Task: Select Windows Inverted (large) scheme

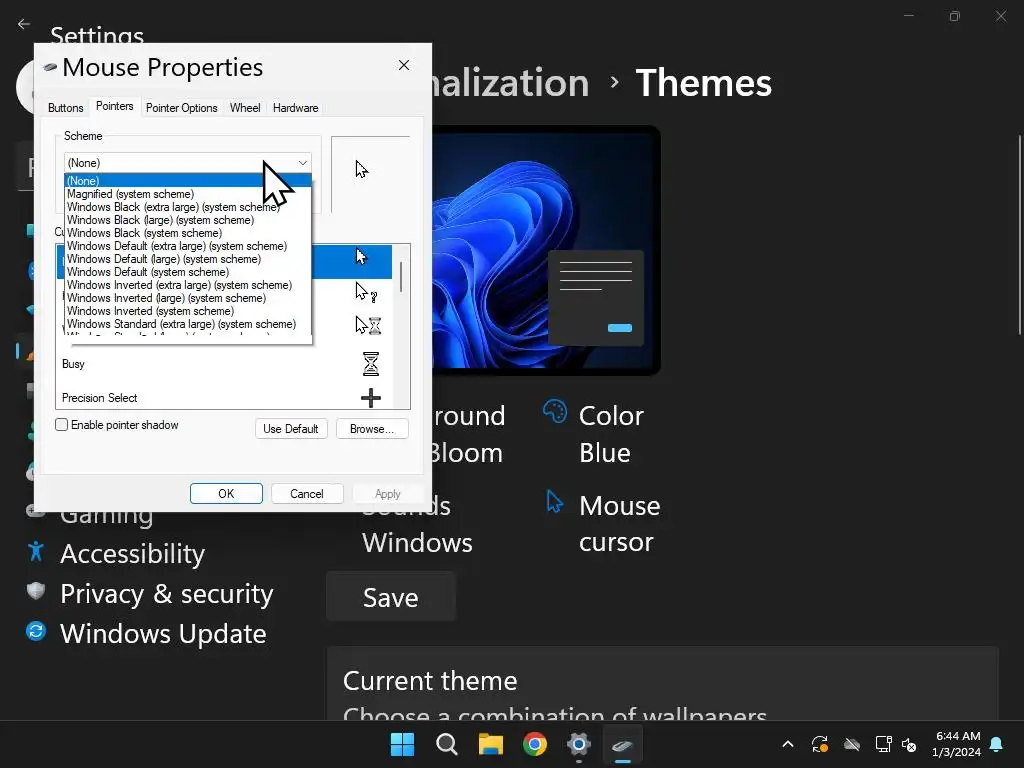Action: pos(187,298)
